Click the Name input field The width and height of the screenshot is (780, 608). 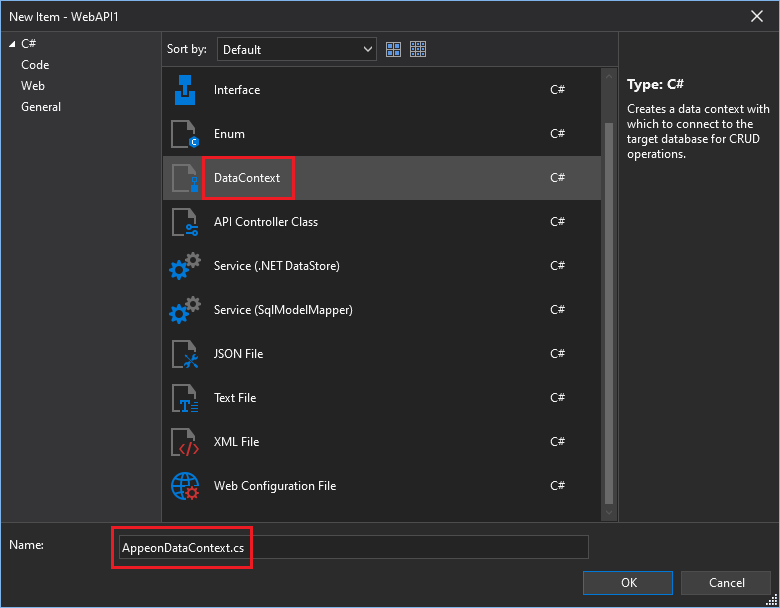(x=350, y=547)
